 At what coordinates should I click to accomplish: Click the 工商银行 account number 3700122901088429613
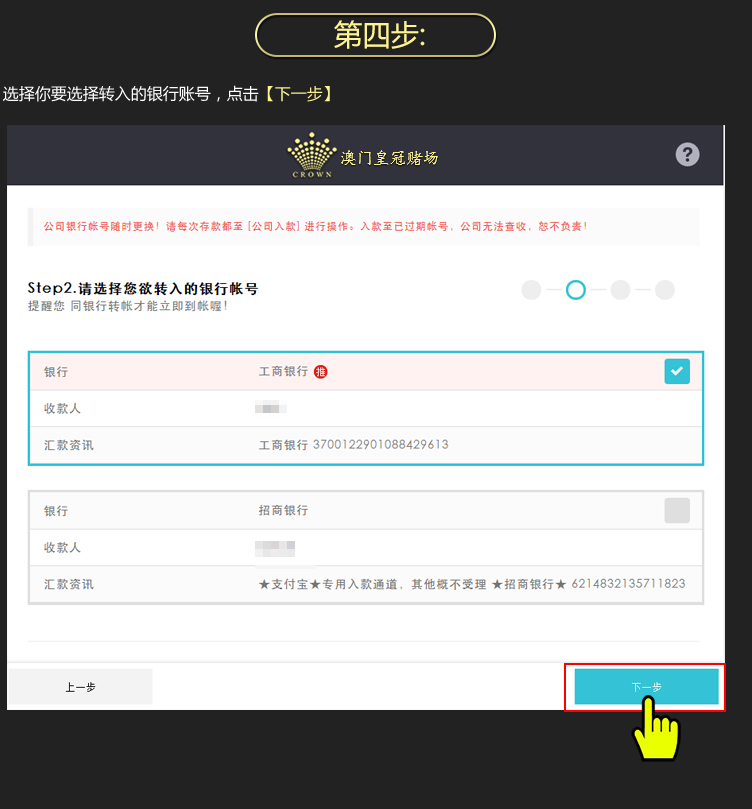(381, 444)
